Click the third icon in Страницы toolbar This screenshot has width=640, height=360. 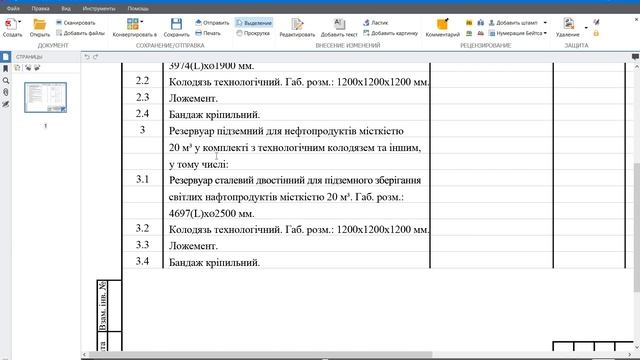click(x=37, y=68)
